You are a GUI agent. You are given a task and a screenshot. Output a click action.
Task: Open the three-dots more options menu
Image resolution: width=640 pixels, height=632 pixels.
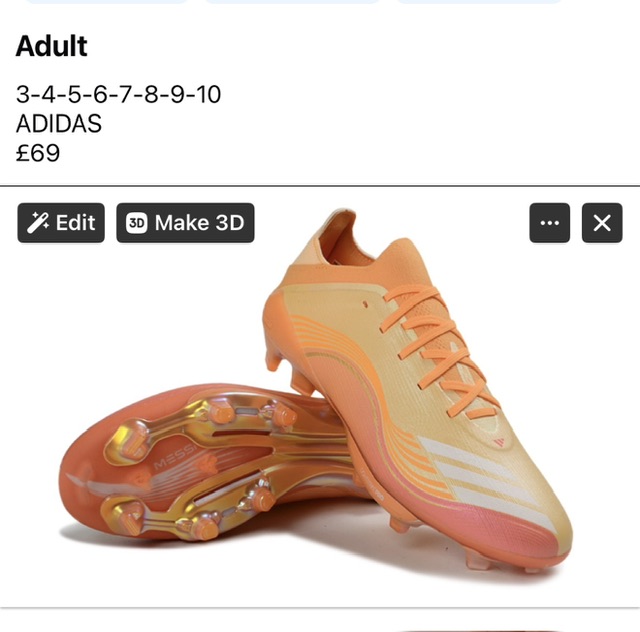[549, 223]
